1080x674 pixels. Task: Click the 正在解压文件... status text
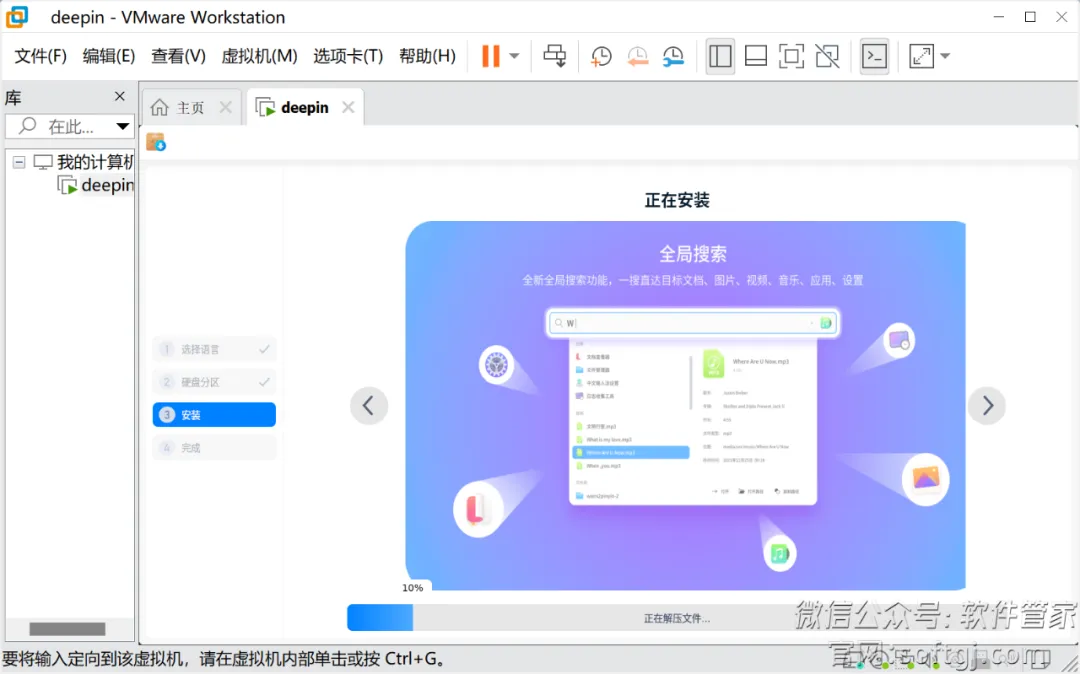point(676,618)
